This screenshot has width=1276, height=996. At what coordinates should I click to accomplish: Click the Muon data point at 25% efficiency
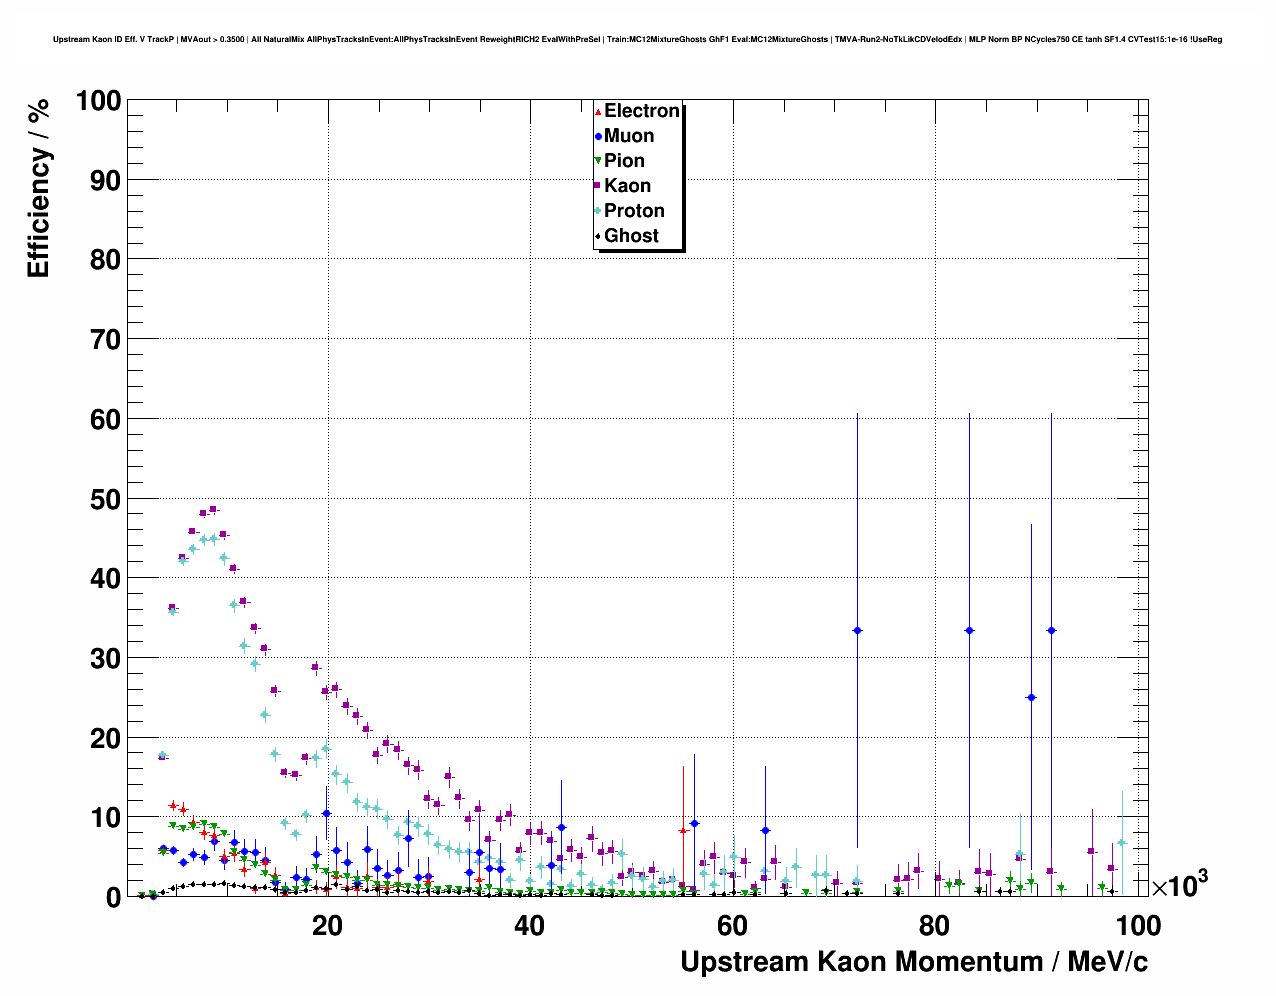[x=1031, y=698]
